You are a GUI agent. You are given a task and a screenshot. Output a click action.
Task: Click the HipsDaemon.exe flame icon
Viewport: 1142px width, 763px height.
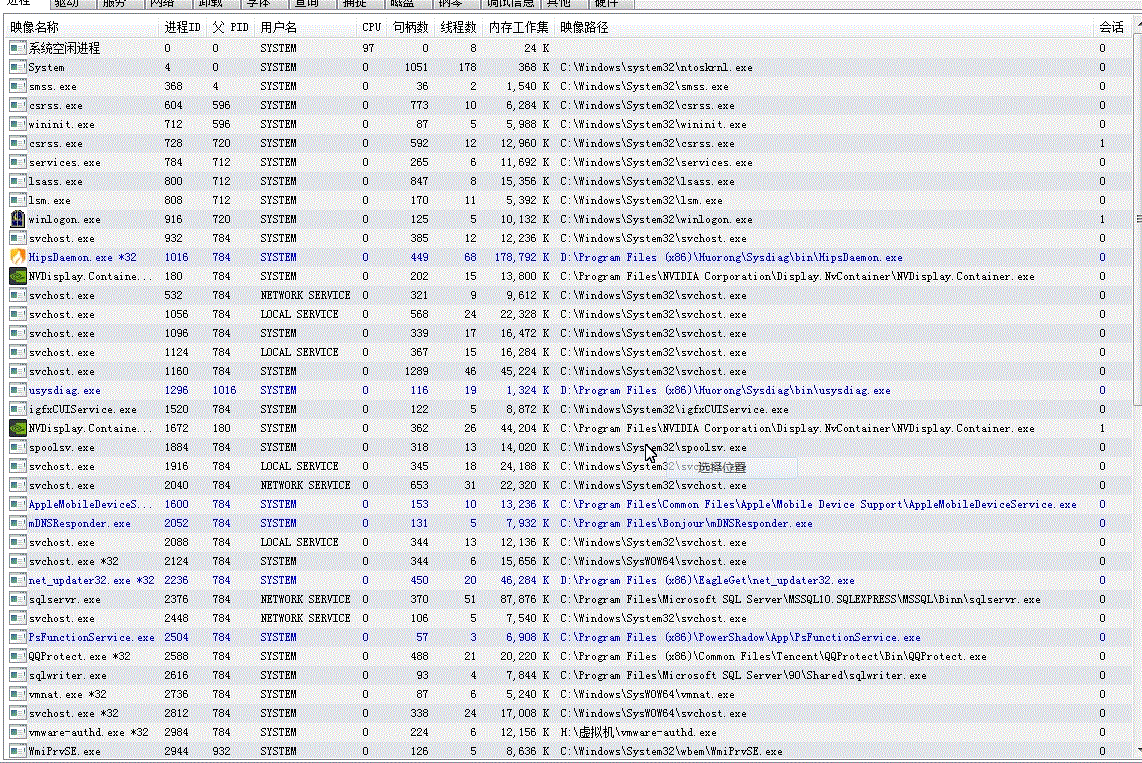[x=17, y=257]
